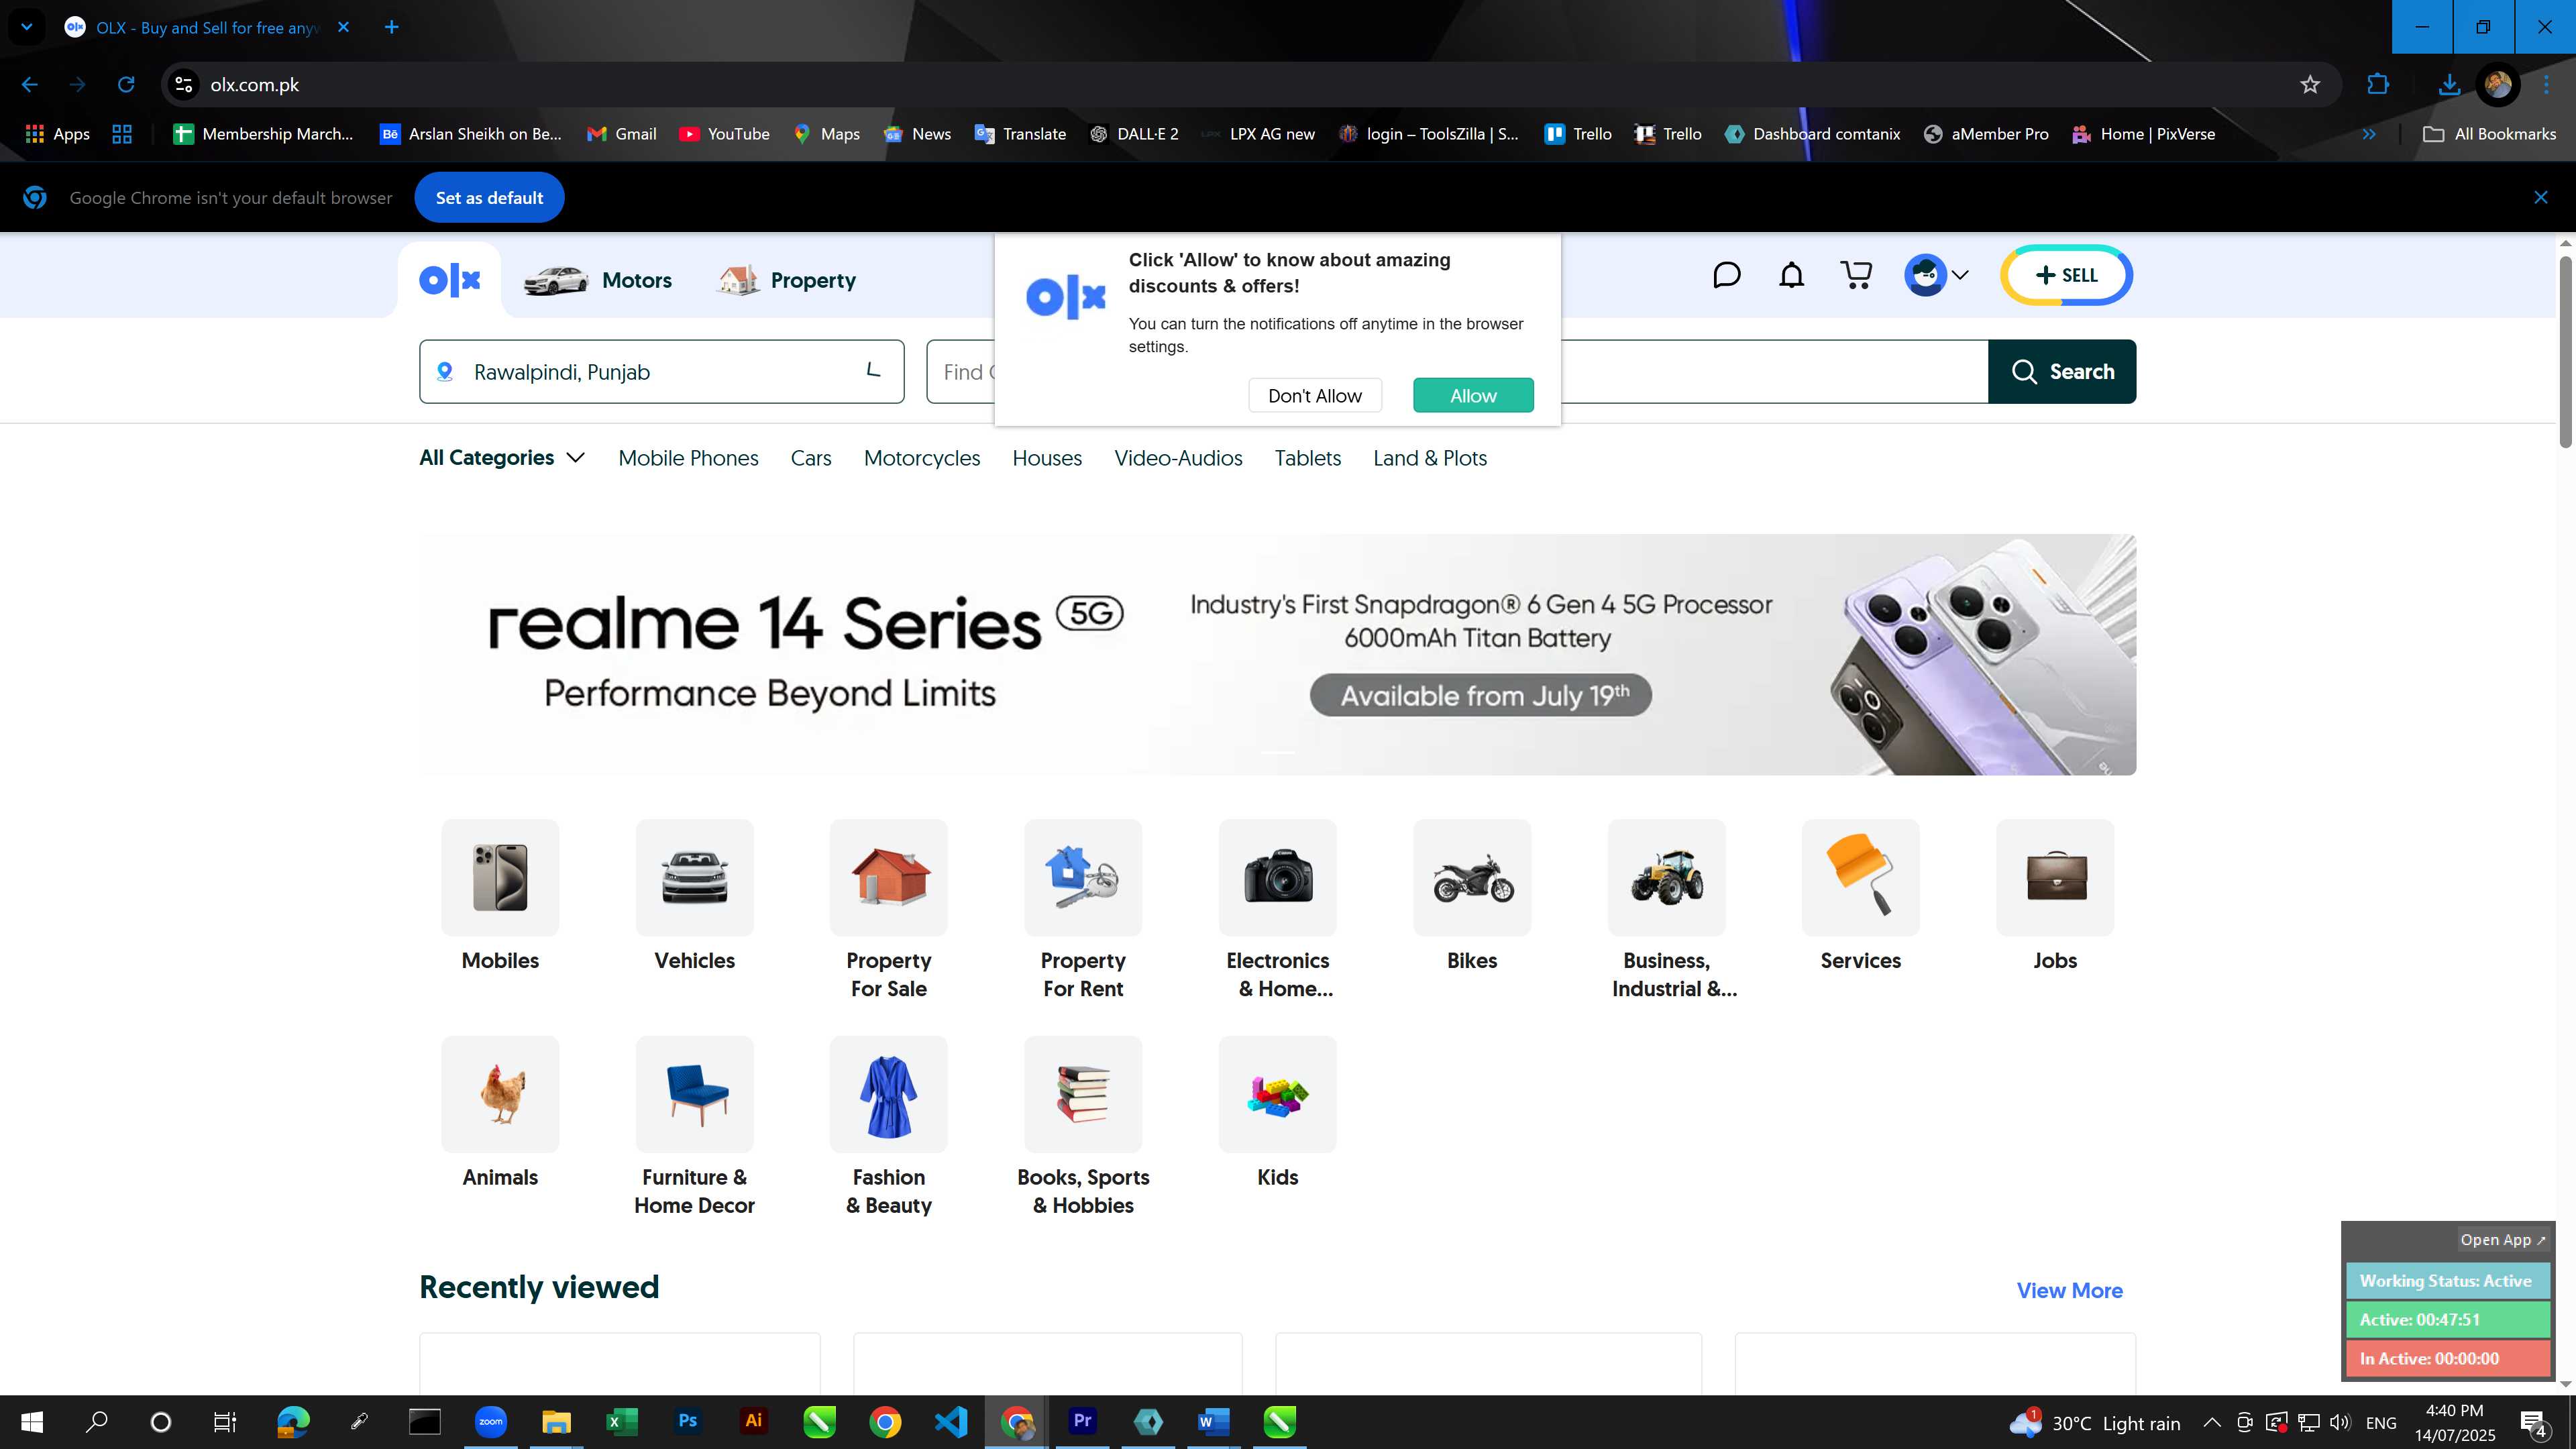Expand the user profile avatar dropdown

click(1937, 275)
